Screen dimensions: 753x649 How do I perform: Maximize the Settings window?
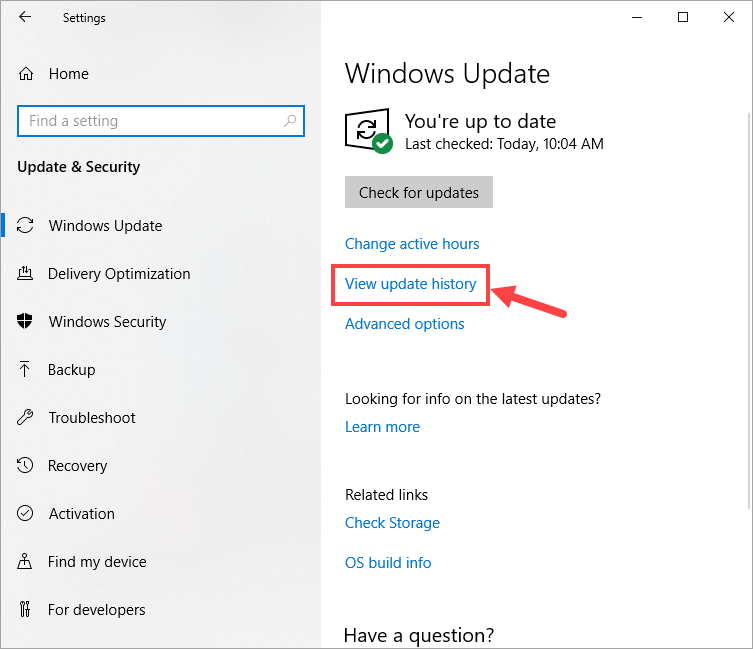pyautogui.click(x=683, y=17)
